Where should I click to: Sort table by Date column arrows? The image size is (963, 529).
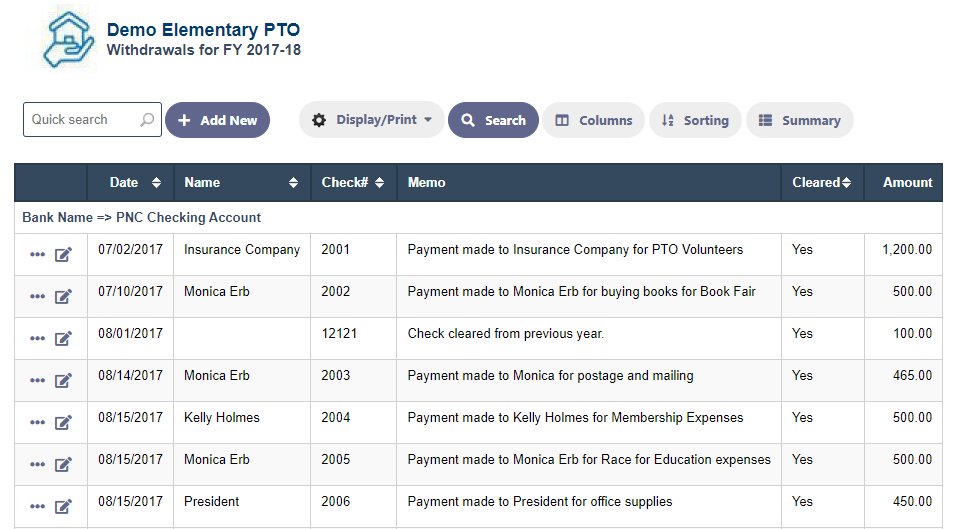(157, 182)
